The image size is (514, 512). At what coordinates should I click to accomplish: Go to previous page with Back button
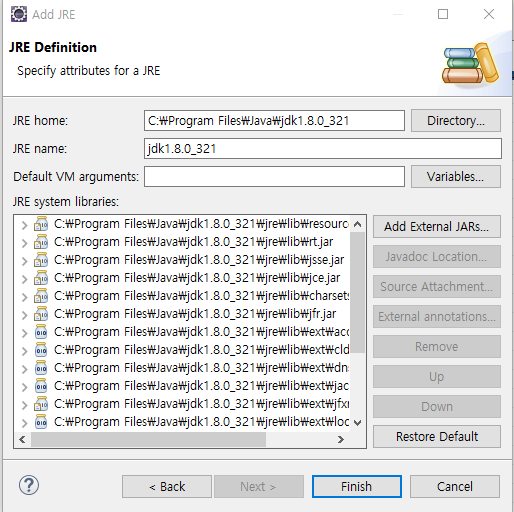(167, 487)
